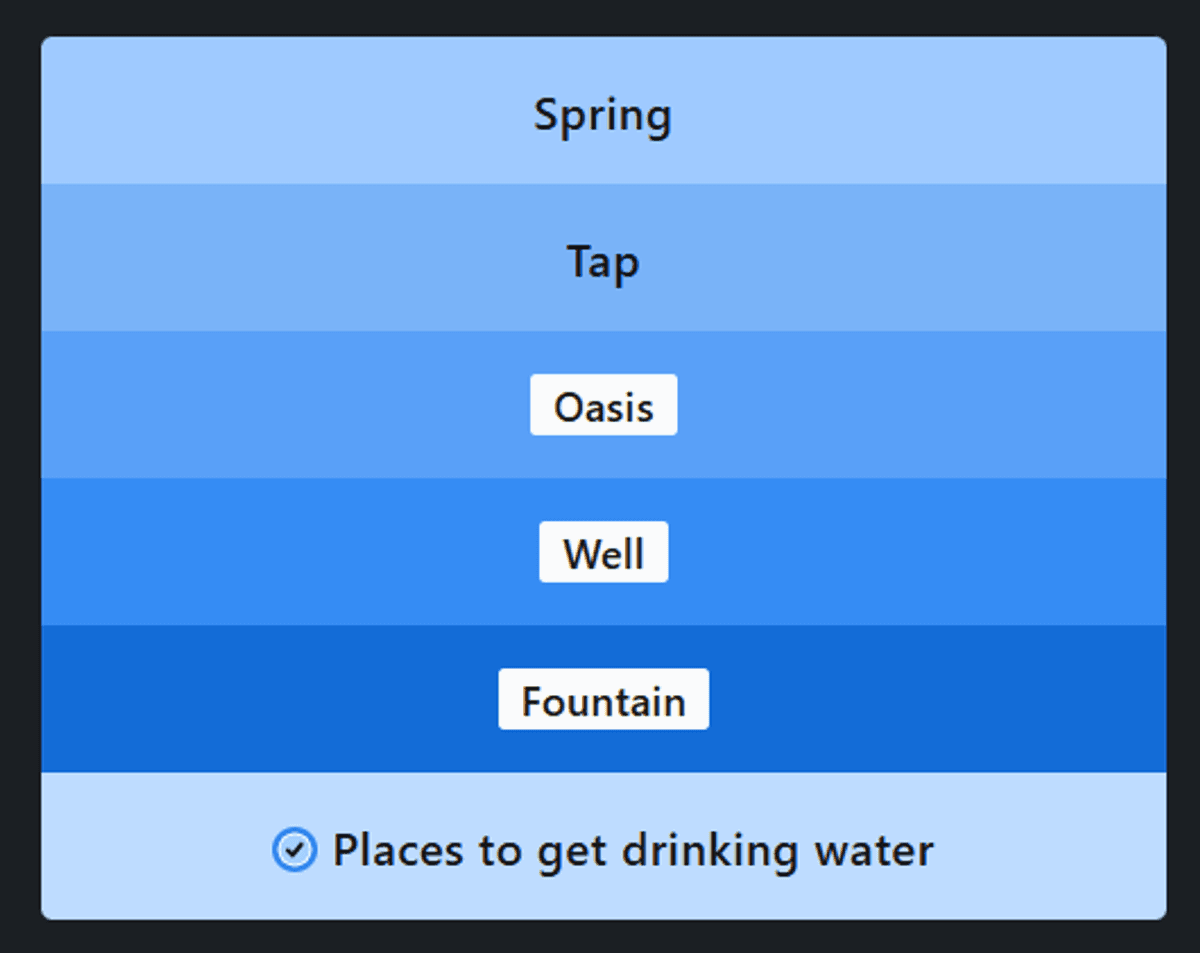Select the Well white tile
This screenshot has width=1200, height=953.
click(603, 552)
